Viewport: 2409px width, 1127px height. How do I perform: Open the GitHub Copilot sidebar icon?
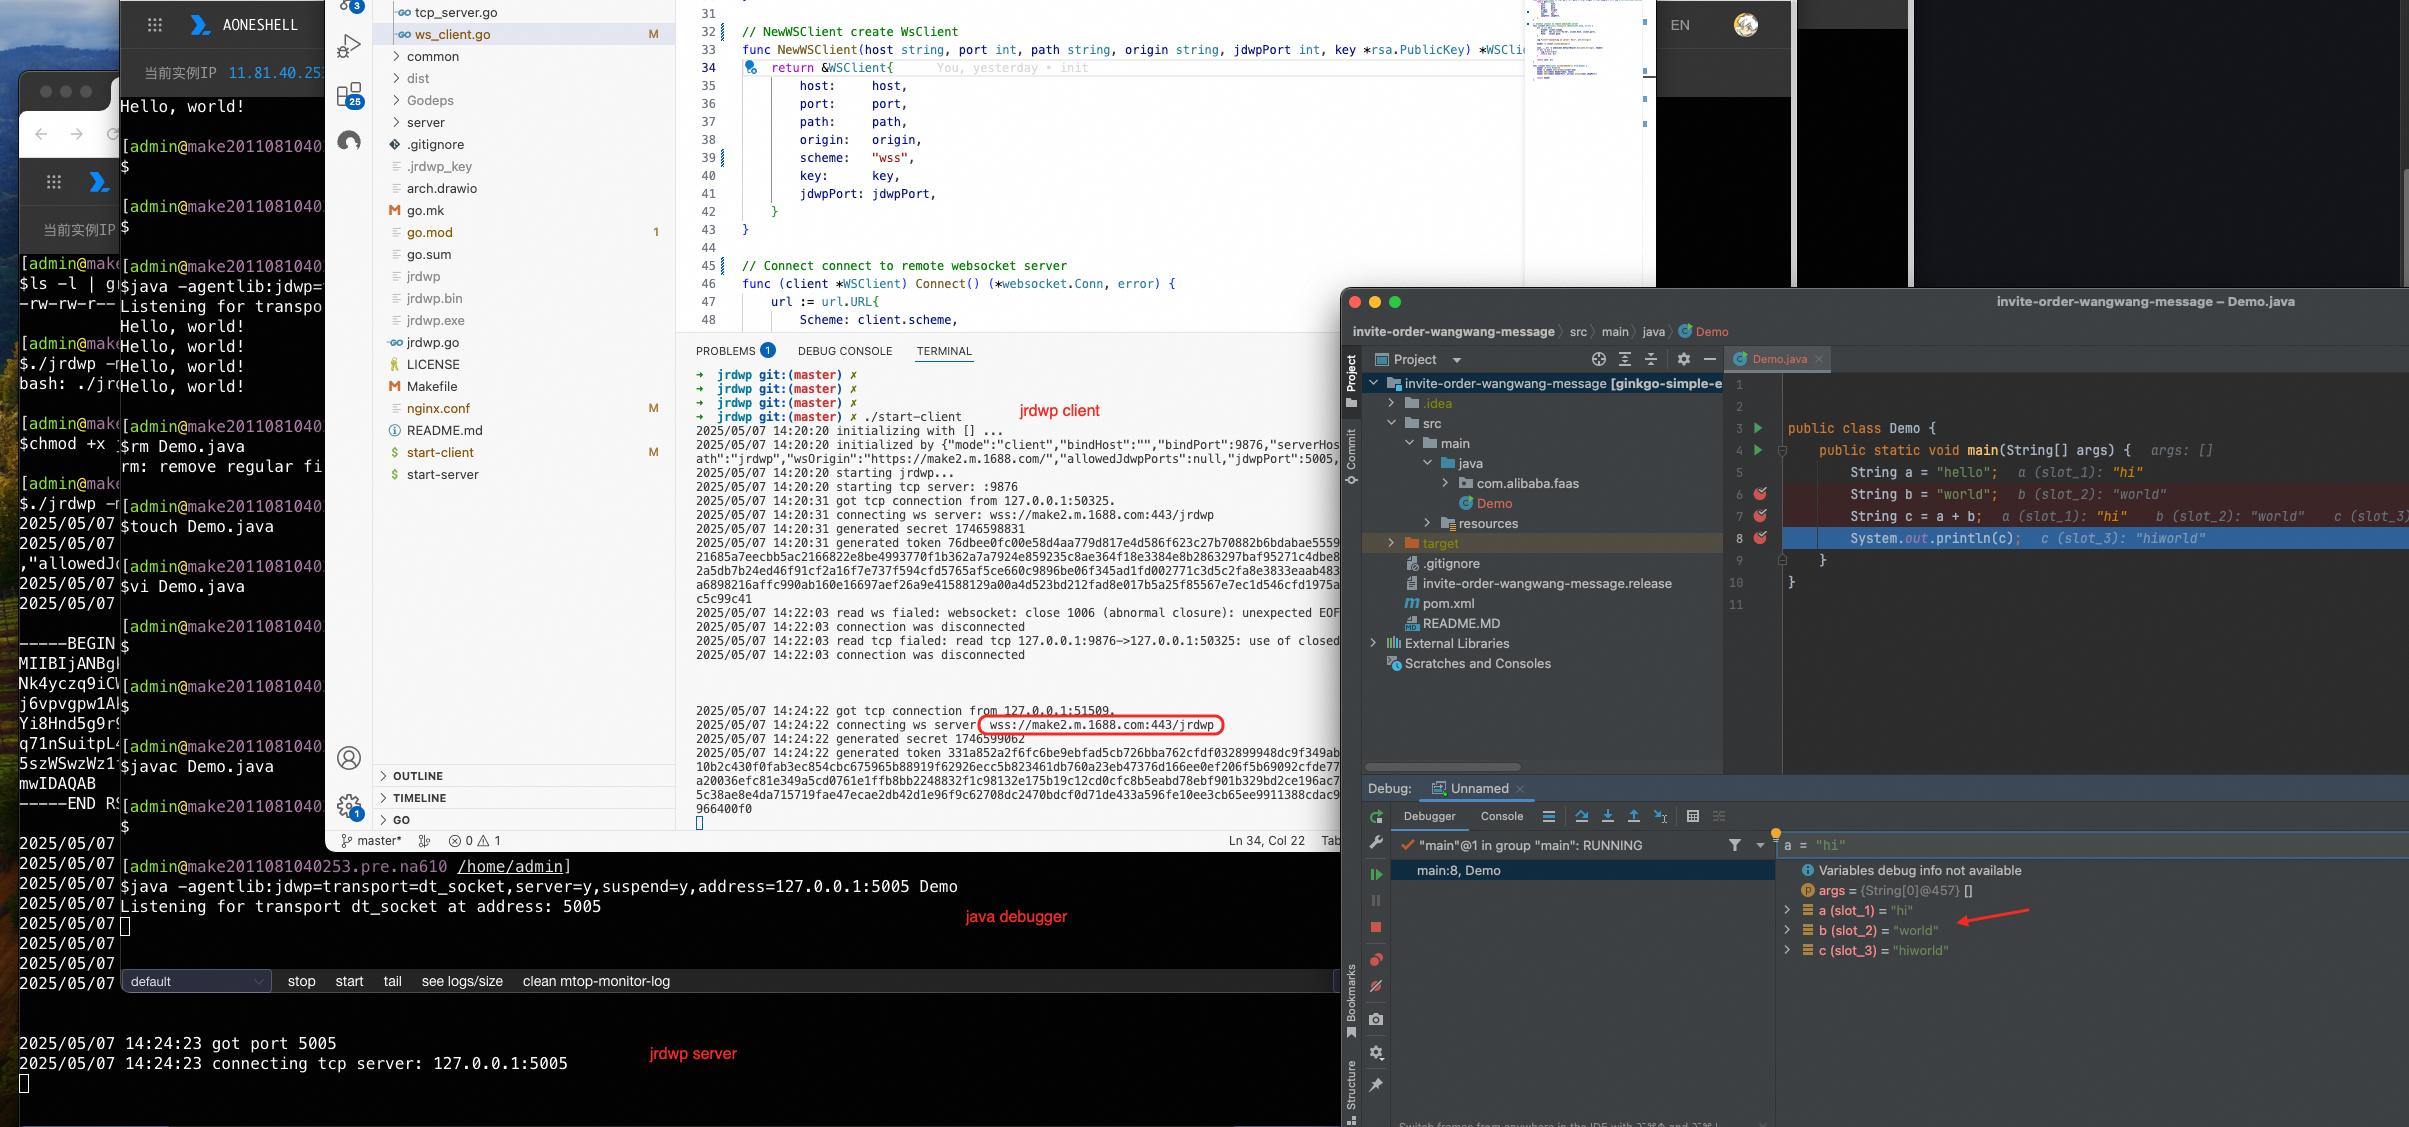(x=349, y=141)
